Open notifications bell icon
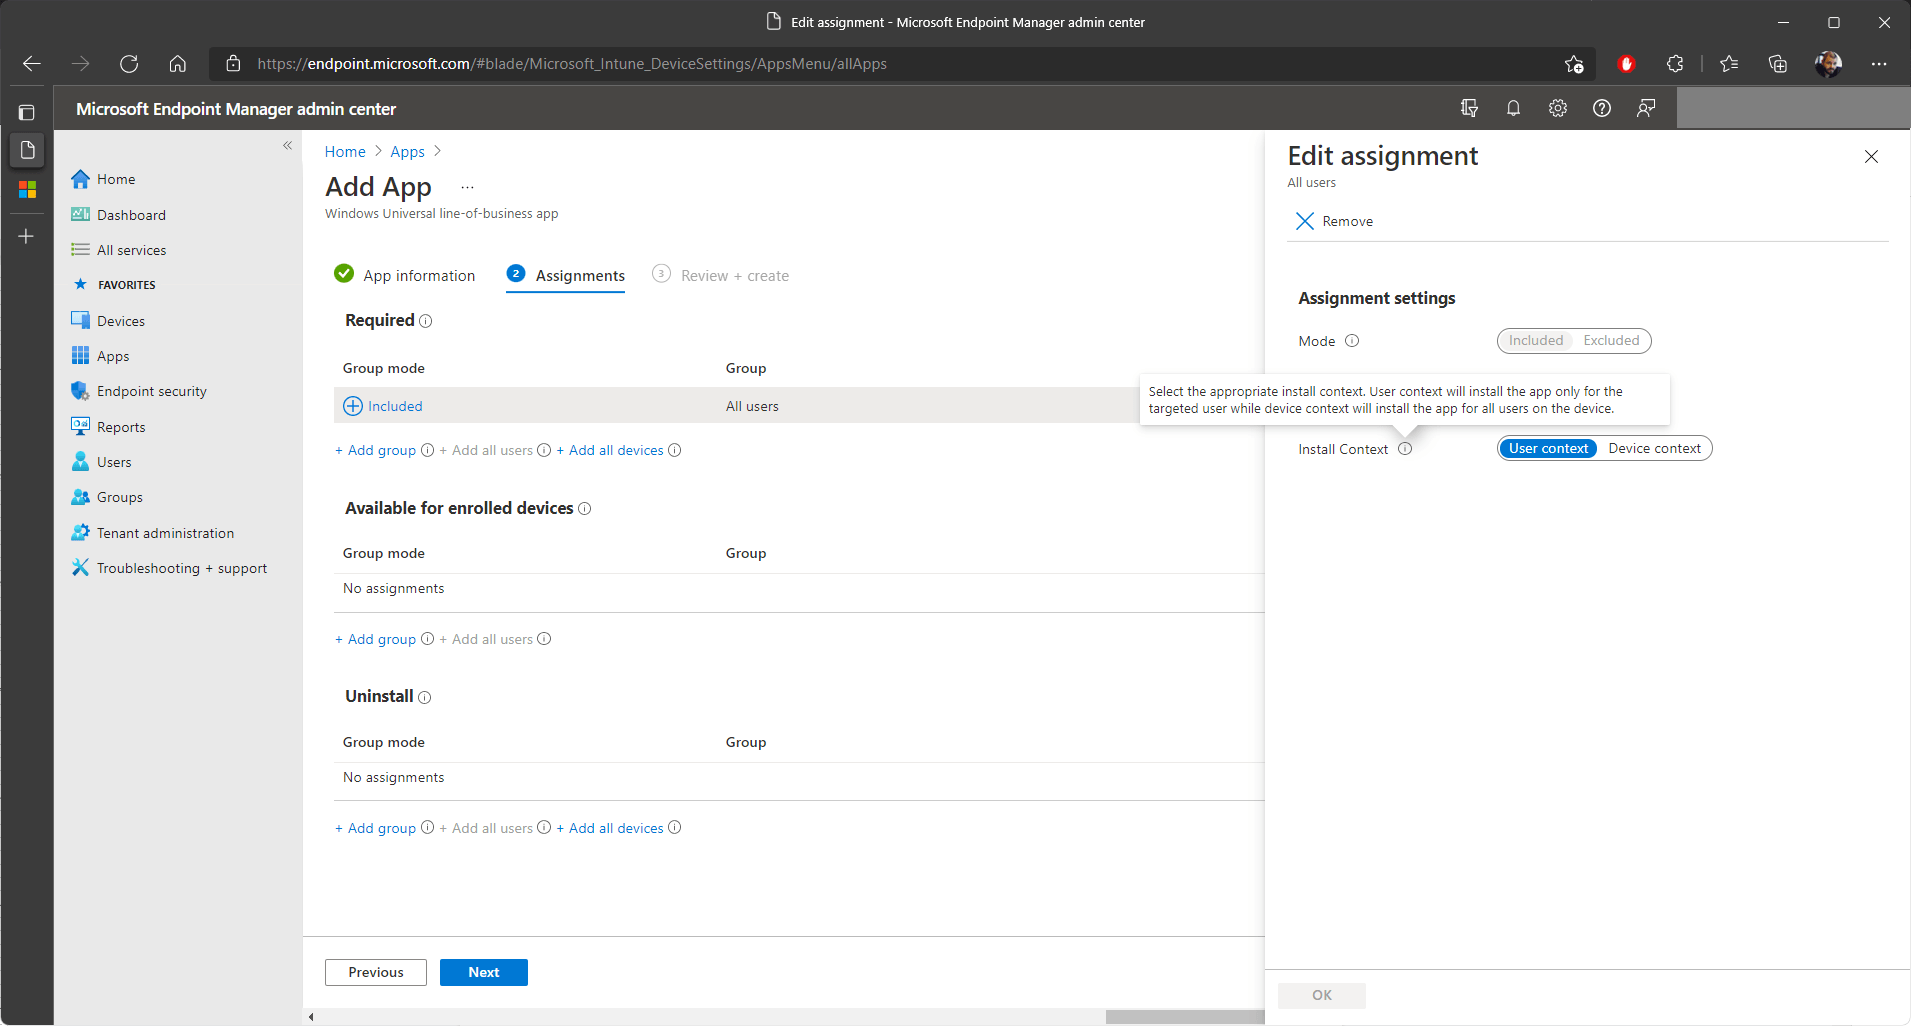 (1513, 108)
